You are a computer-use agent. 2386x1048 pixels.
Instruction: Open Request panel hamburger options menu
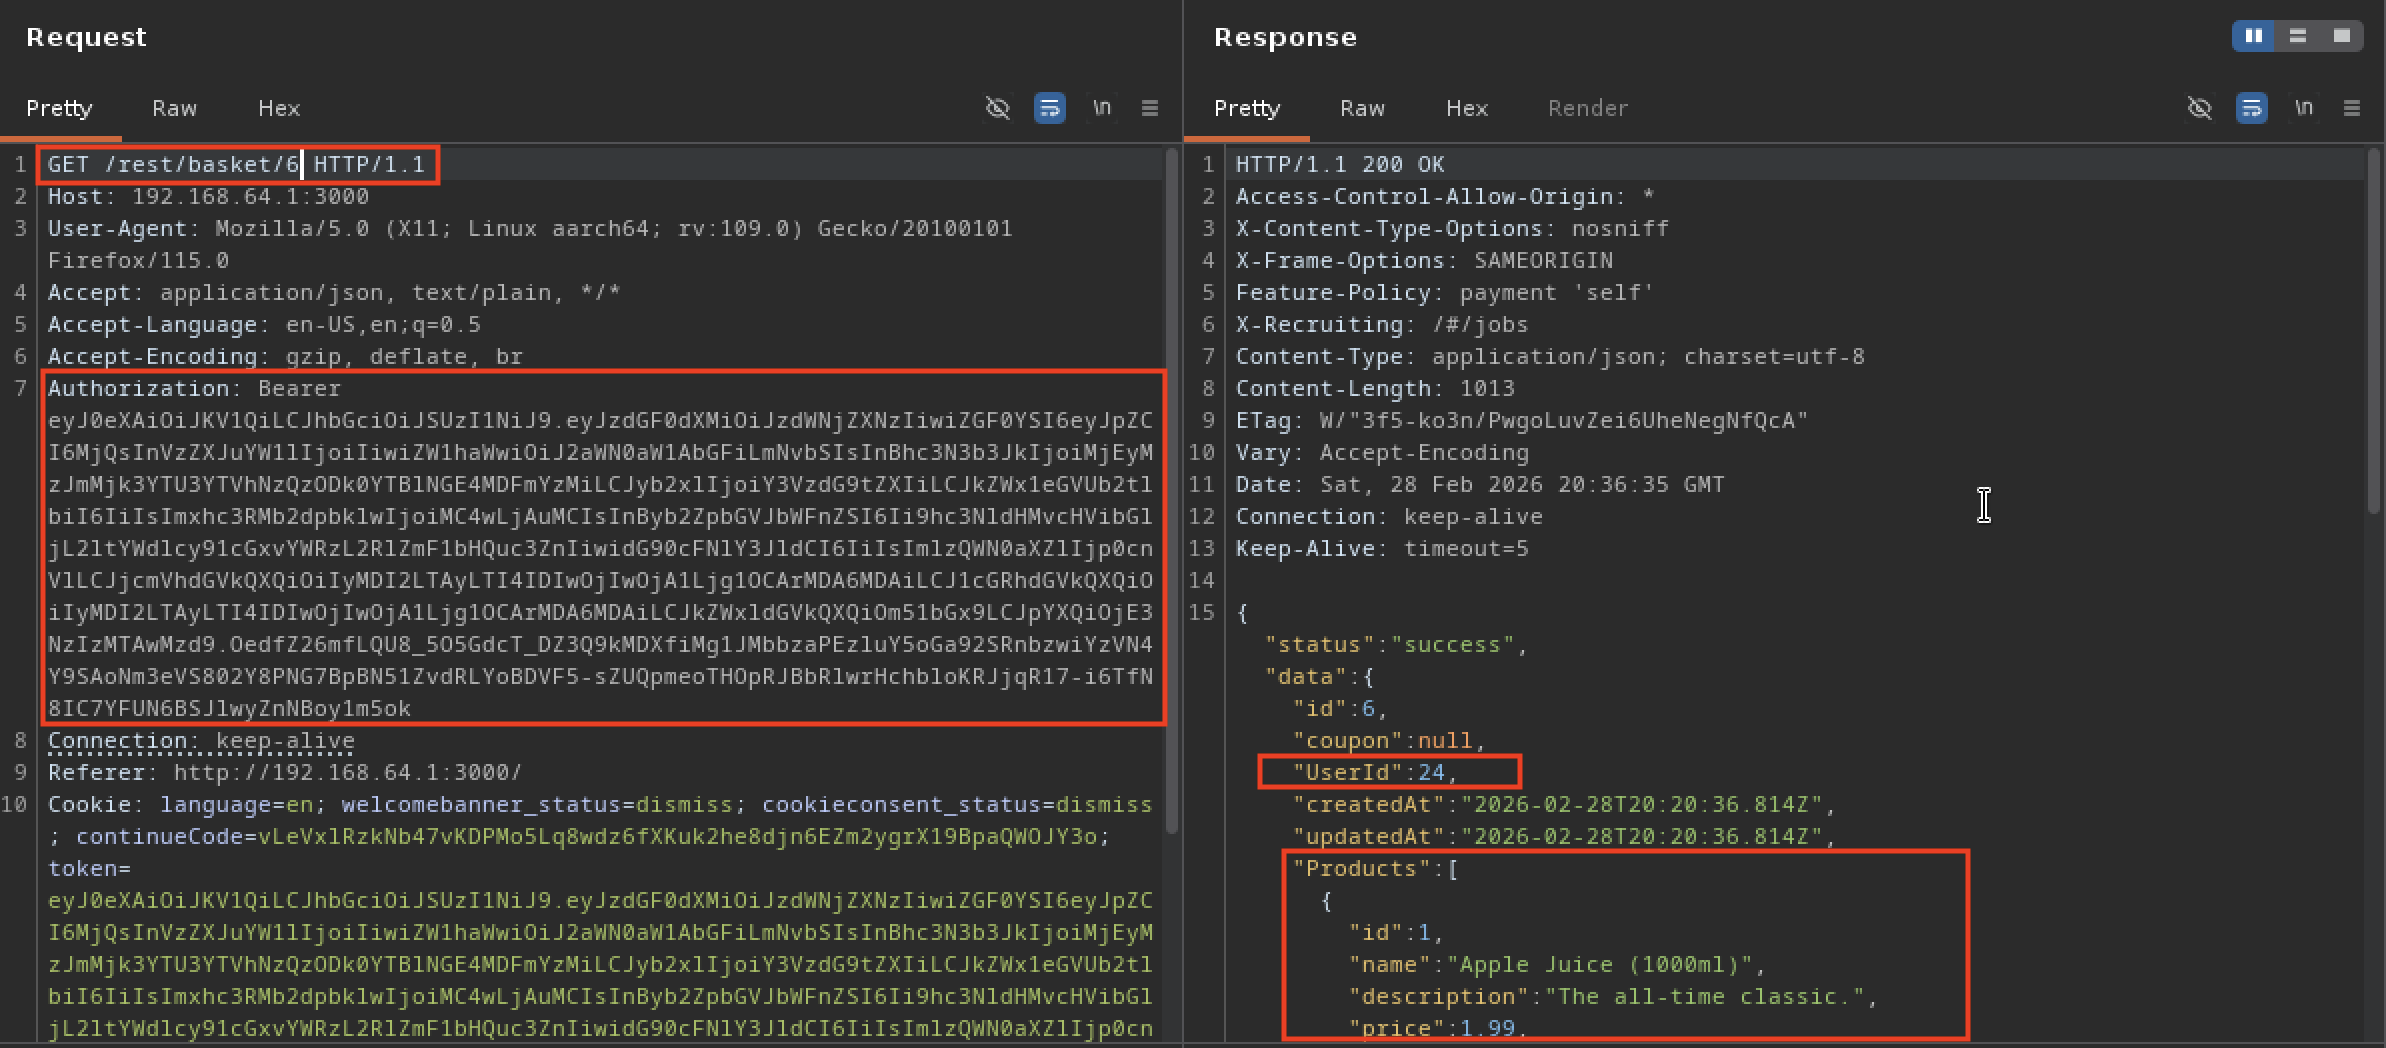(x=1150, y=108)
